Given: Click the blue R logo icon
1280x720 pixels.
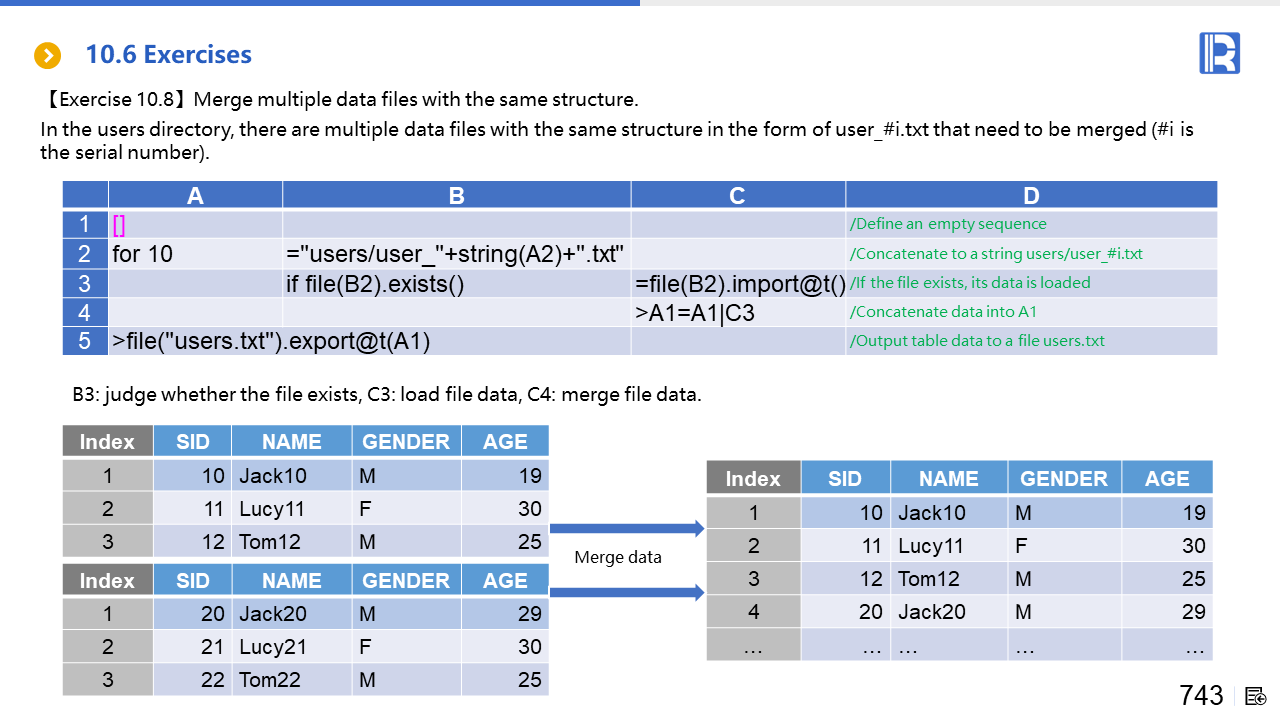Looking at the screenshot, I should [1219, 53].
